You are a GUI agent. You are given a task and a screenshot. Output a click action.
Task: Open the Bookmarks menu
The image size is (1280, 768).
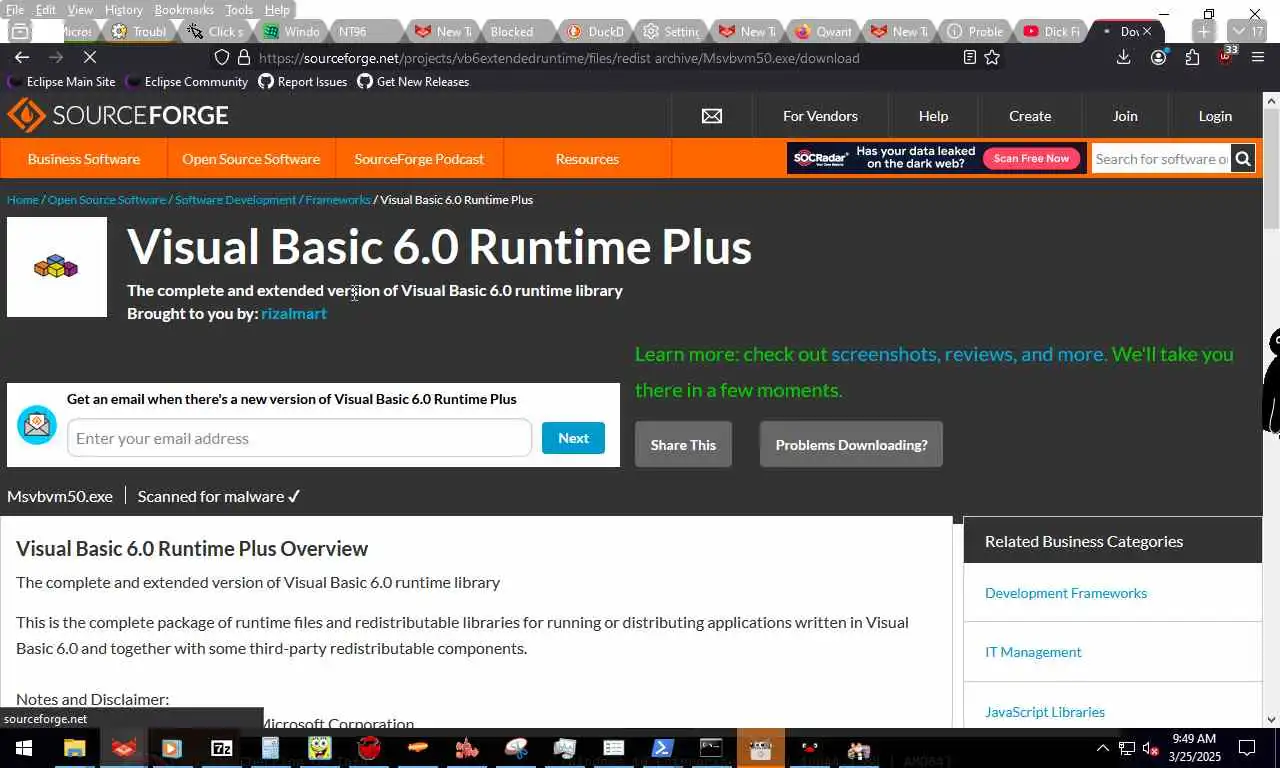click(184, 9)
